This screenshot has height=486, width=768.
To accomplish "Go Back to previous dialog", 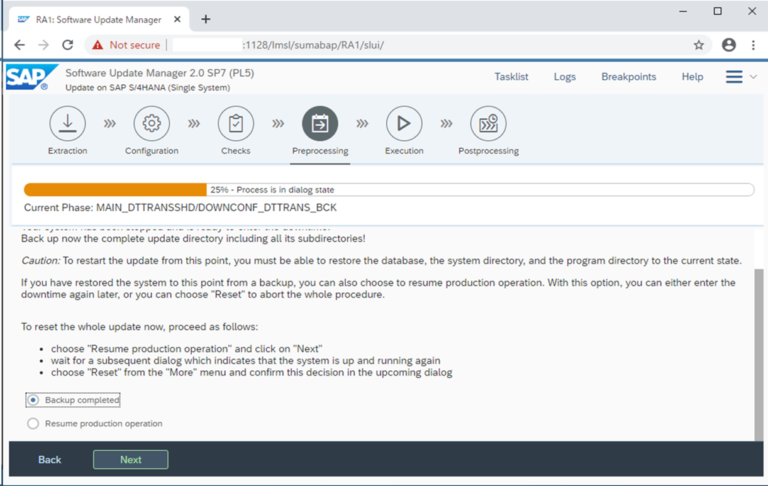I will click(50, 460).
